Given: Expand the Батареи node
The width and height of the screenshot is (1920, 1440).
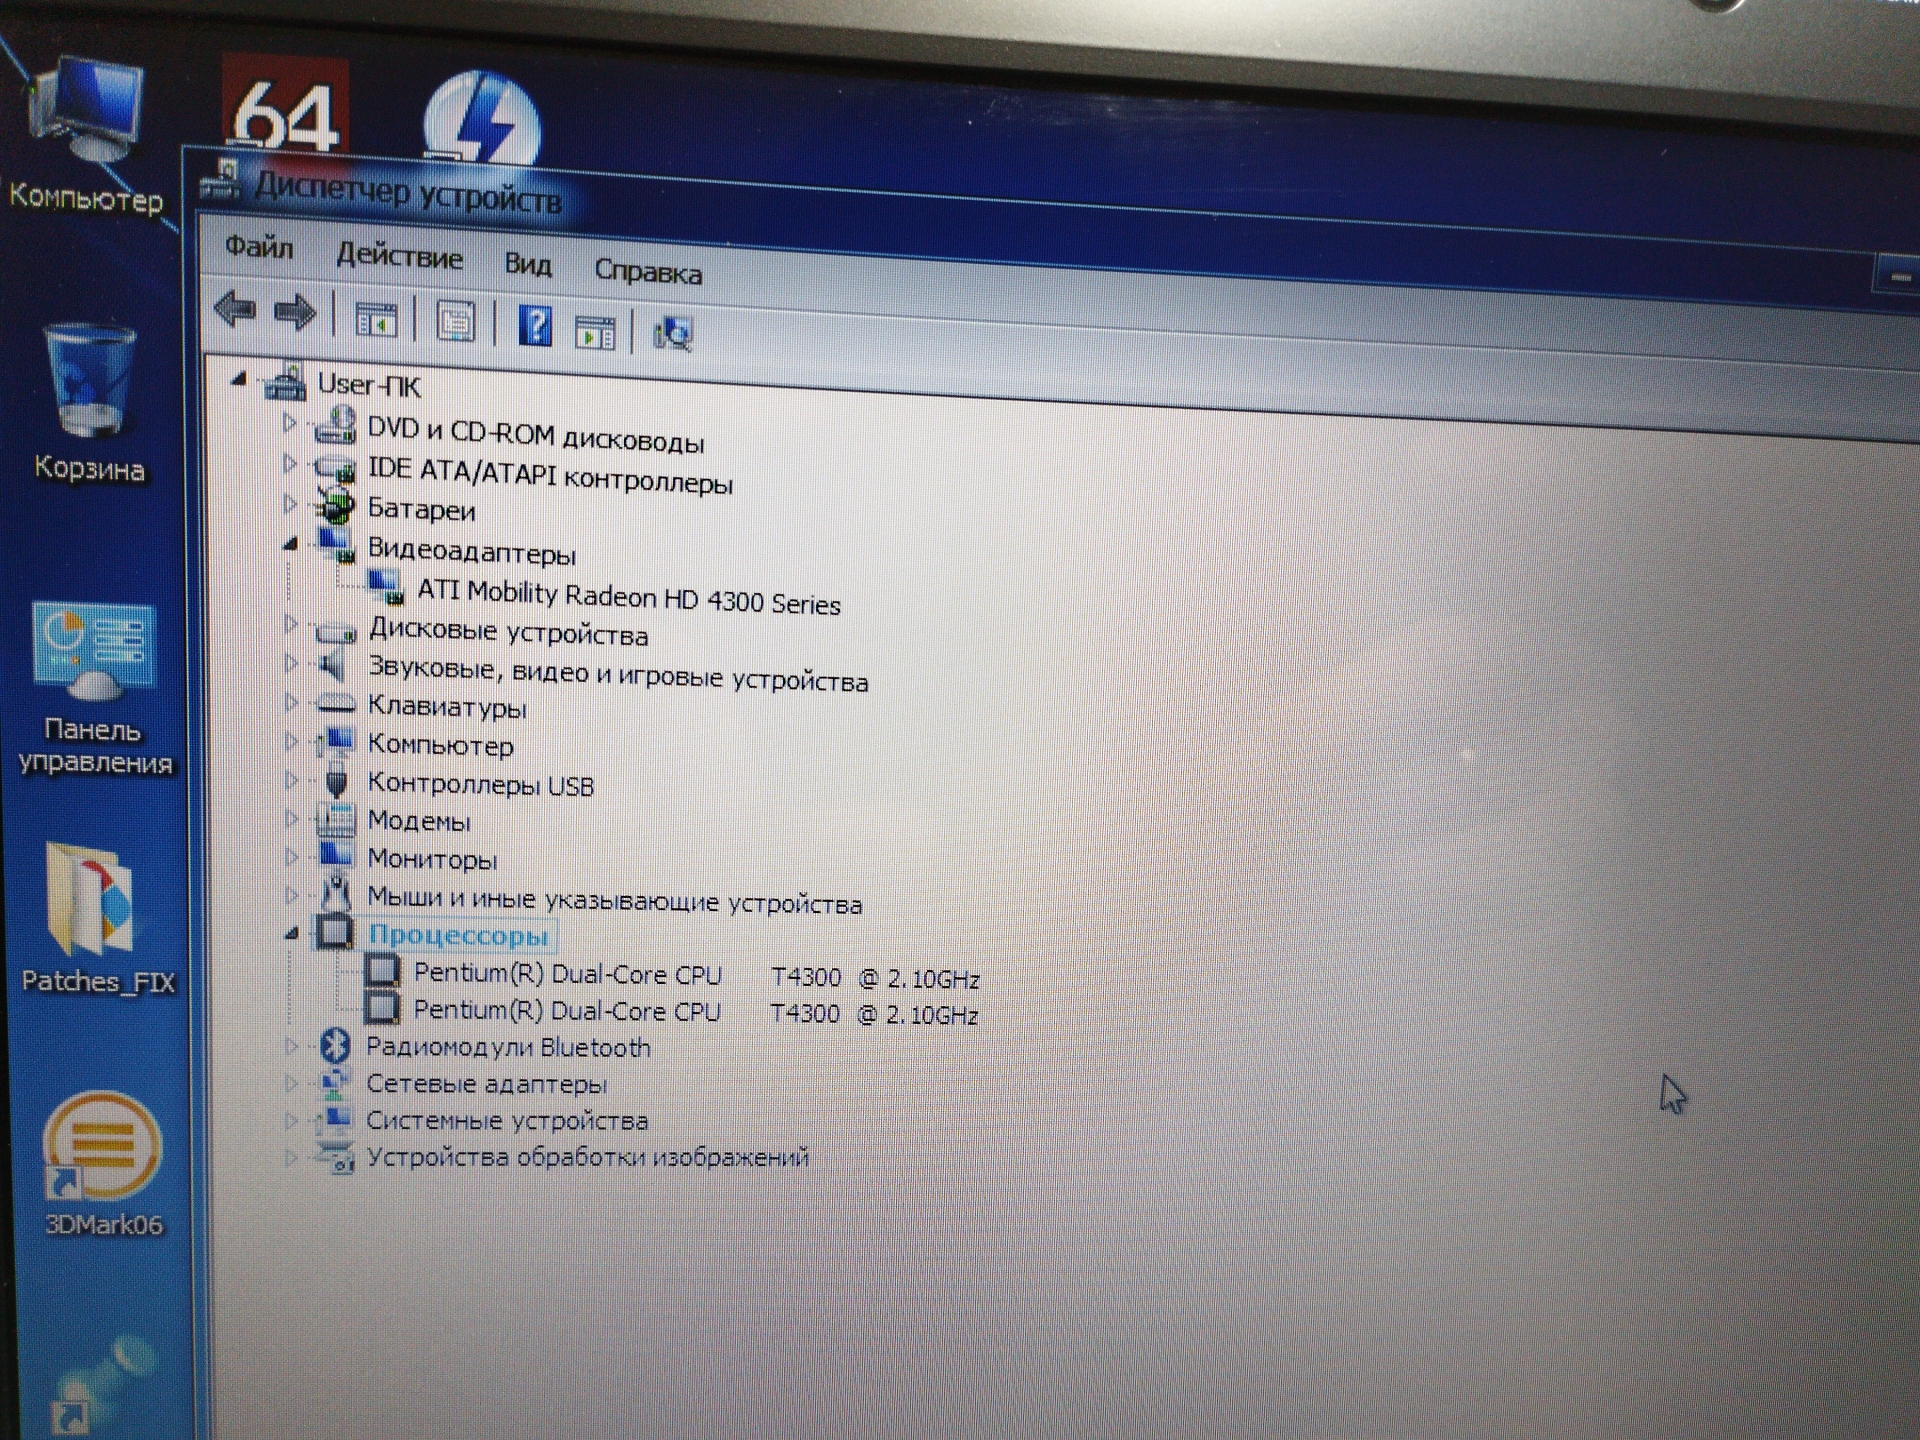Looking at the screenshot, I should (290, 503).
